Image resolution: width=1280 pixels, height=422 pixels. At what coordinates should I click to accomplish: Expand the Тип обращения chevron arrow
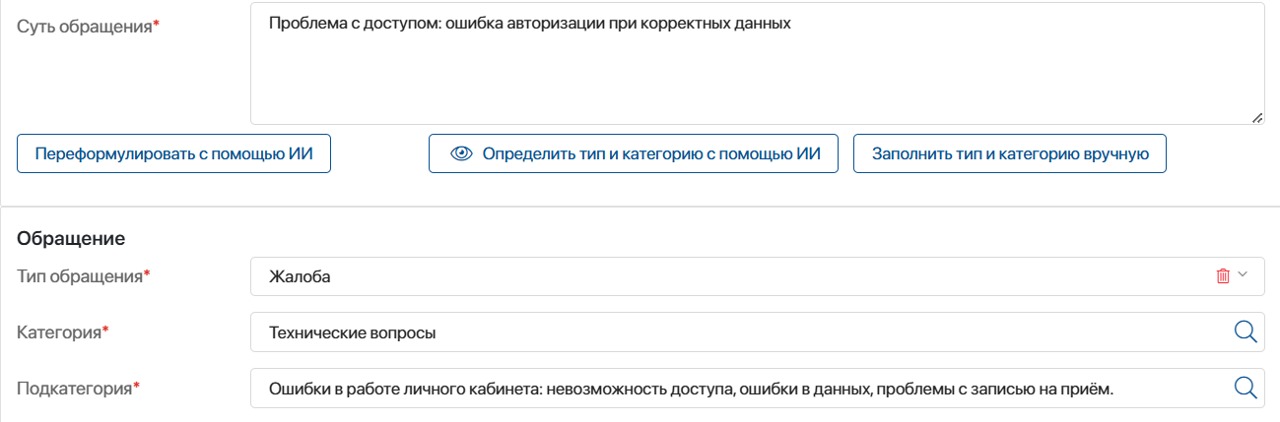[x=1243, y=275]
